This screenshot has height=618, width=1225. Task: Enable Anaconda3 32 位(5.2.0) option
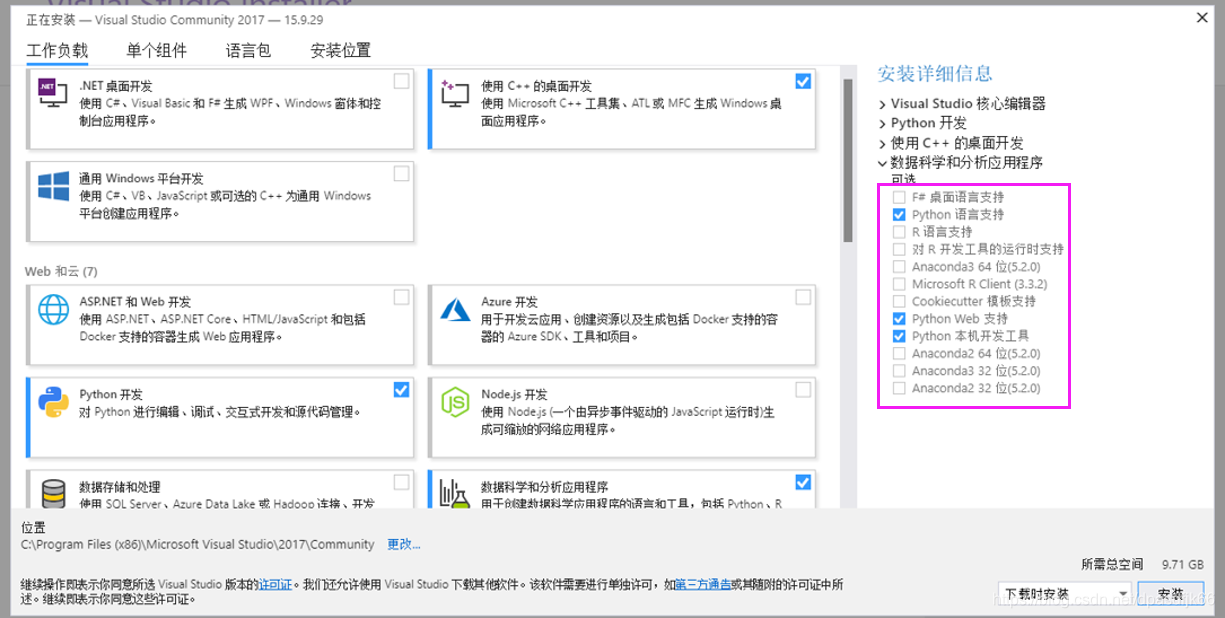899,371
